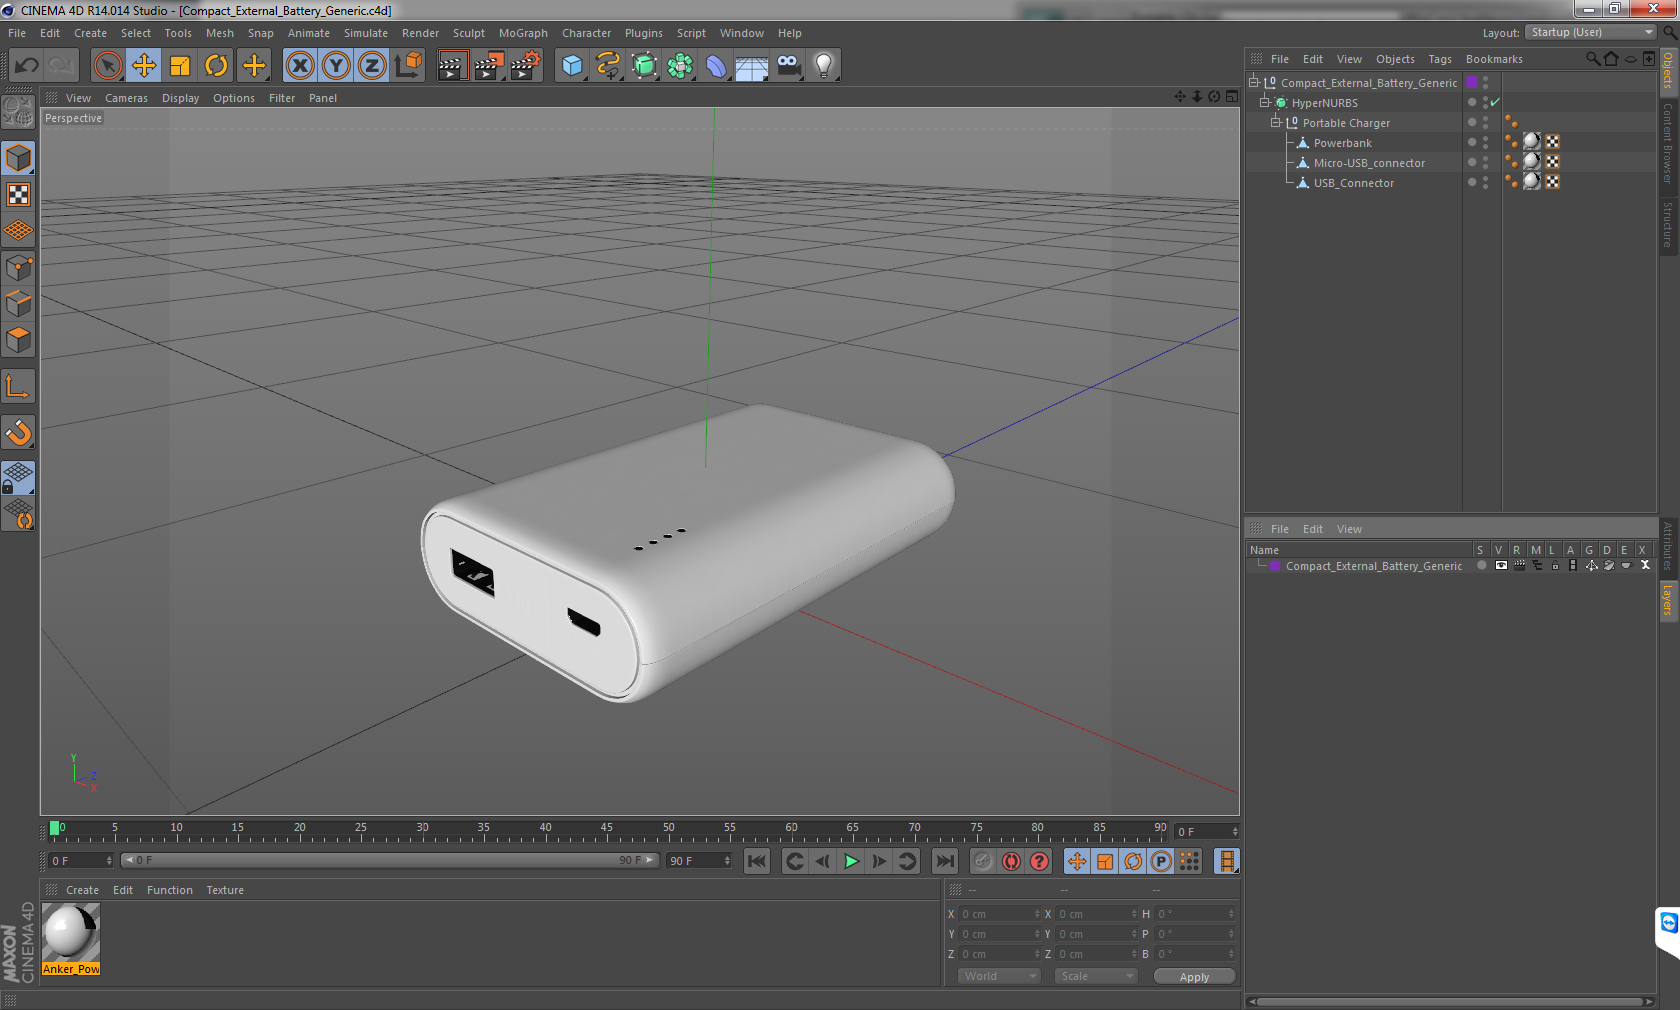Add a camera object
The height and width of the screenshot is (1010, 1680).
[x=788, y=66]
